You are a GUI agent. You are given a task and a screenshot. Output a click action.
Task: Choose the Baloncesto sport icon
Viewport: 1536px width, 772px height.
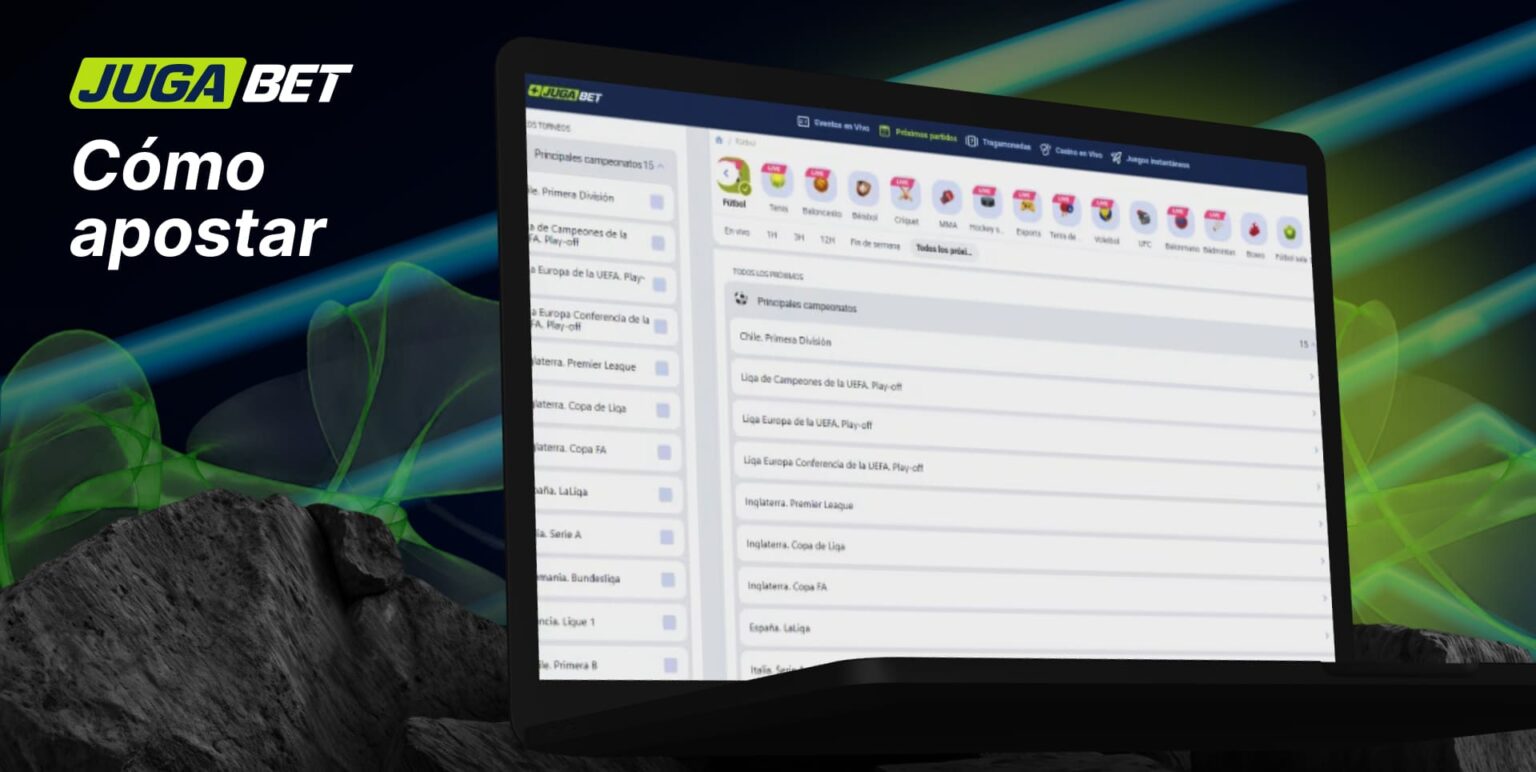819,186
